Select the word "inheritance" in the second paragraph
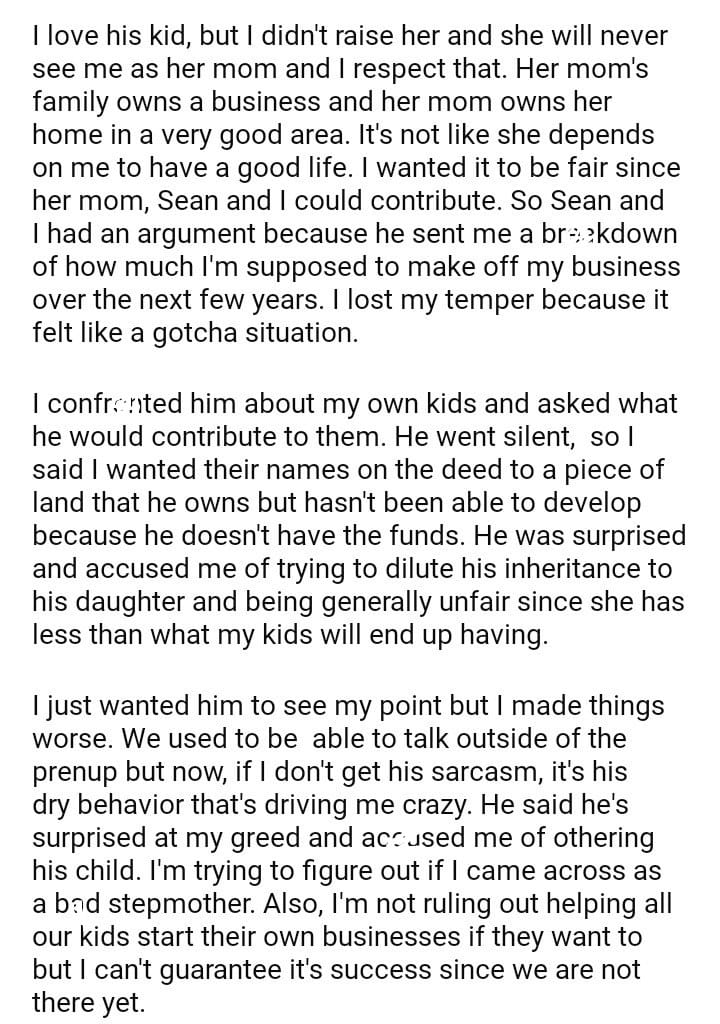Viewport: 720px width, 1024px height. point(524,569)
